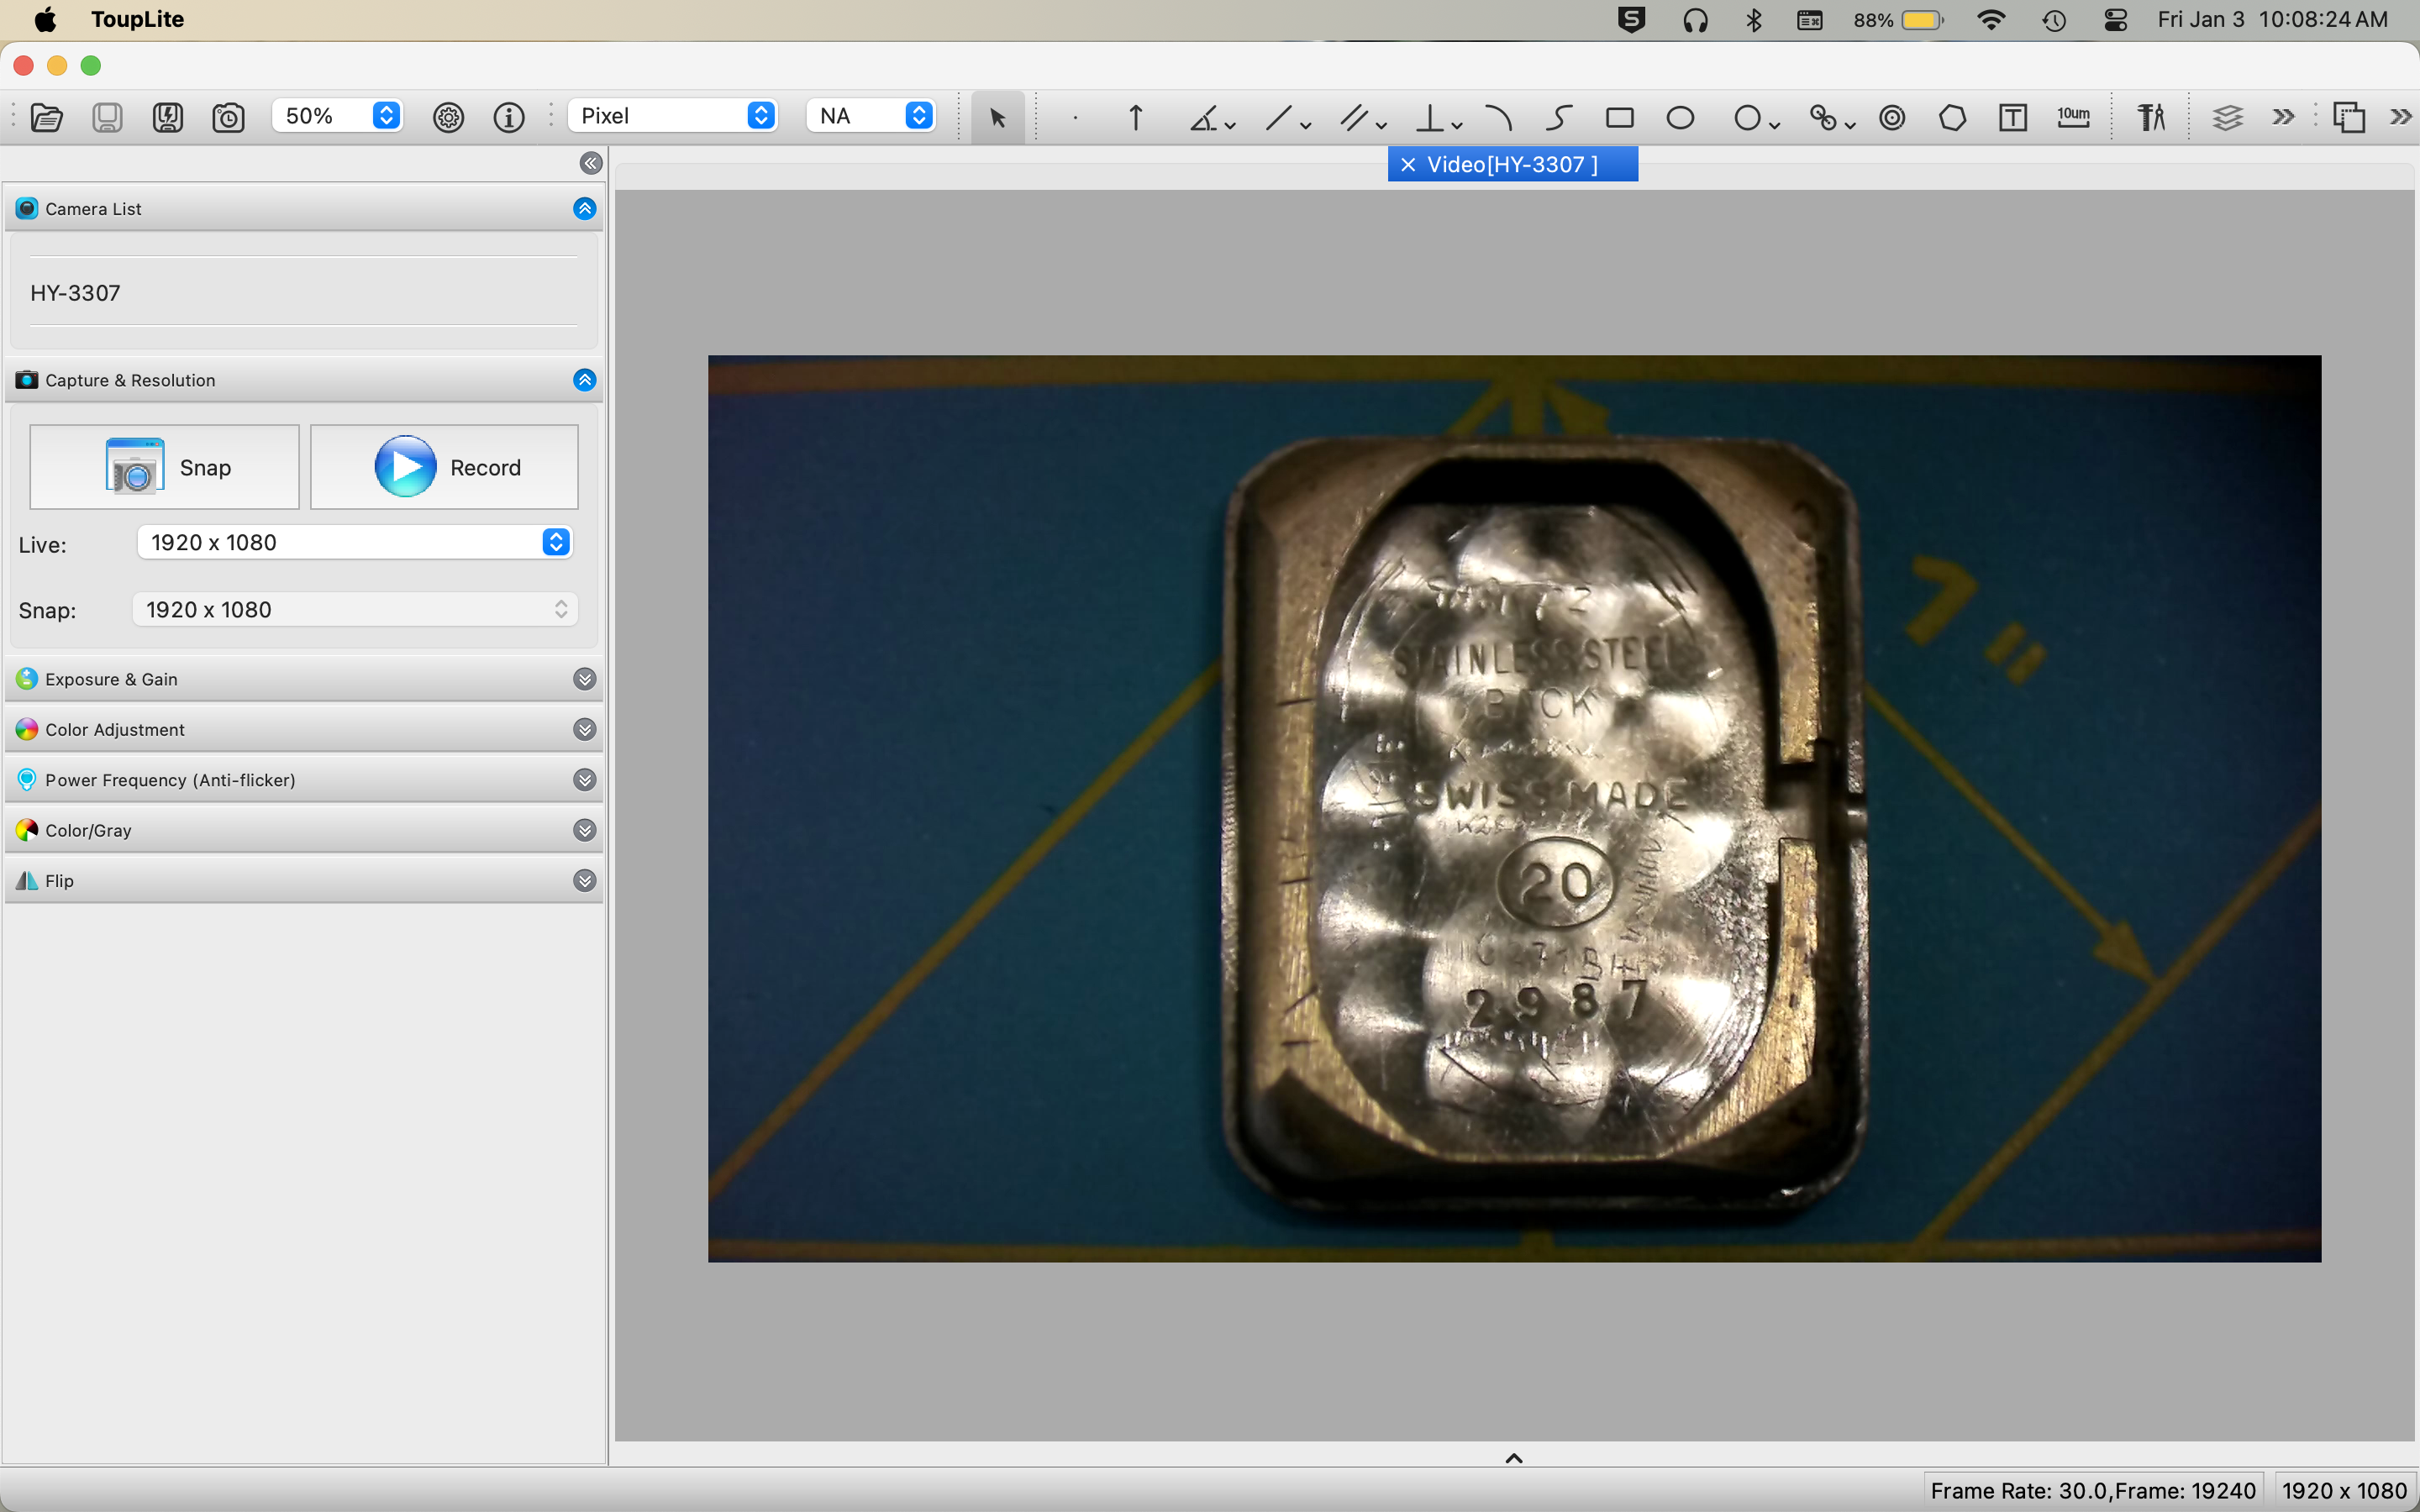Select the 10um scale bar tool

point(2074,117)
